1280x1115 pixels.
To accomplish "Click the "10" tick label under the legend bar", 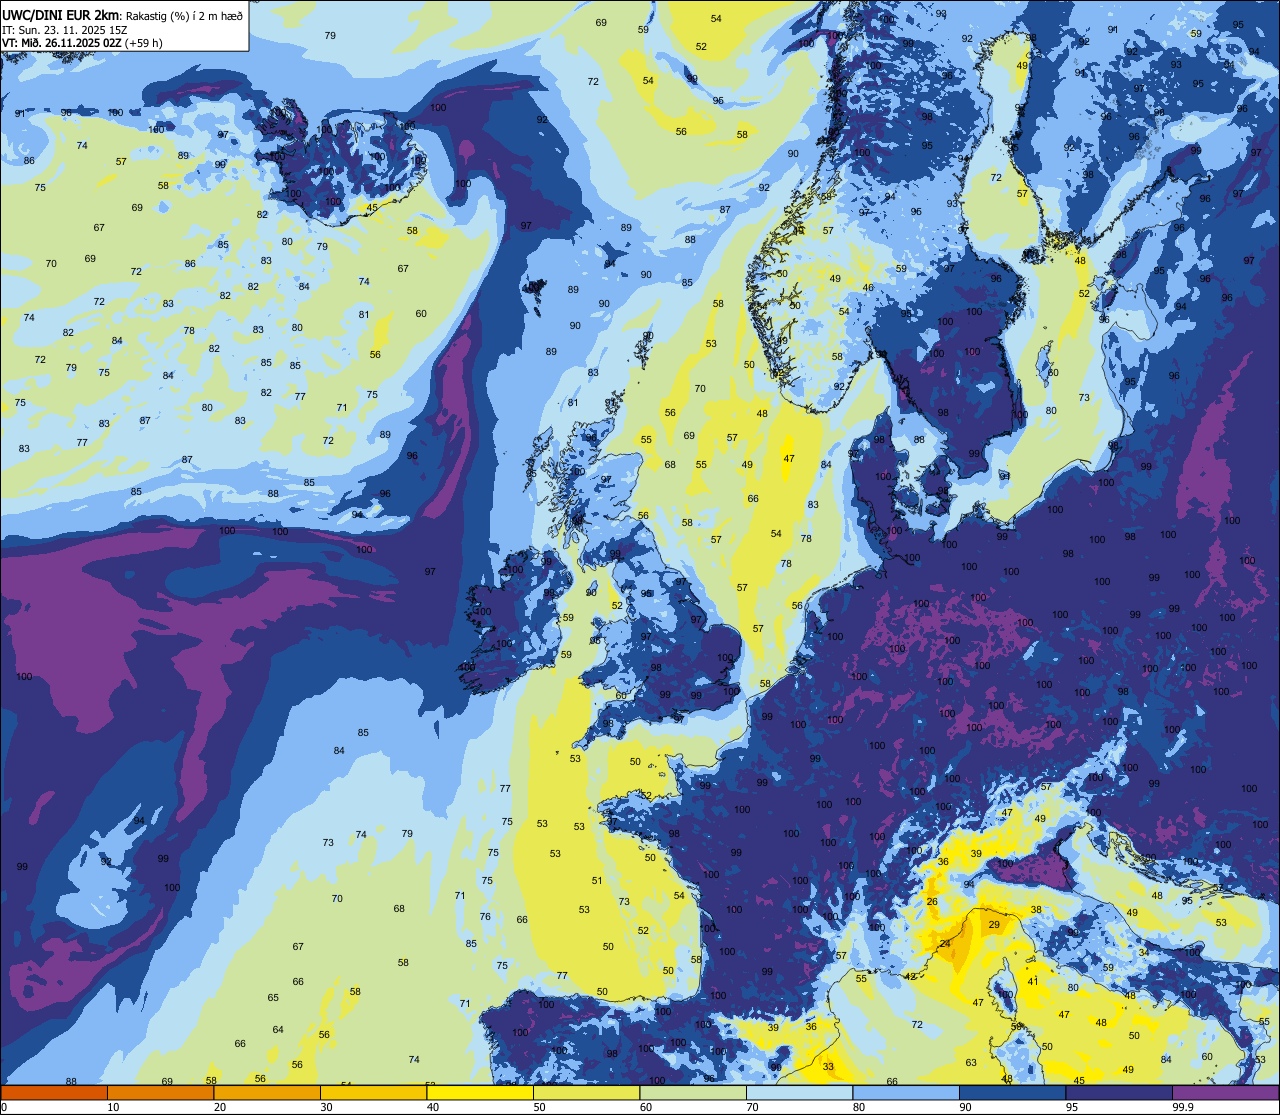I will click(113, 1107).
